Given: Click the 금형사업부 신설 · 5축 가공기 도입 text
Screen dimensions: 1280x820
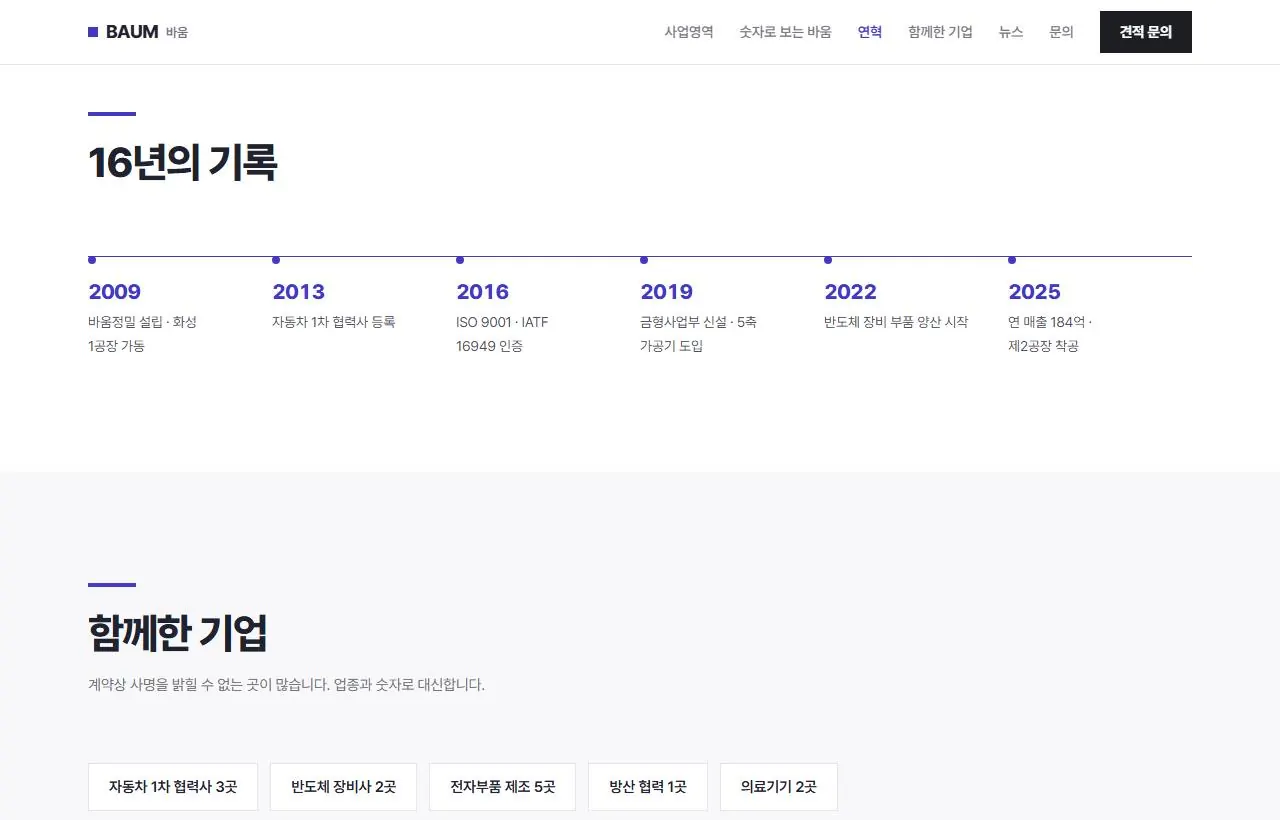Looking at the screenshot, I should (x=699, y=334).
